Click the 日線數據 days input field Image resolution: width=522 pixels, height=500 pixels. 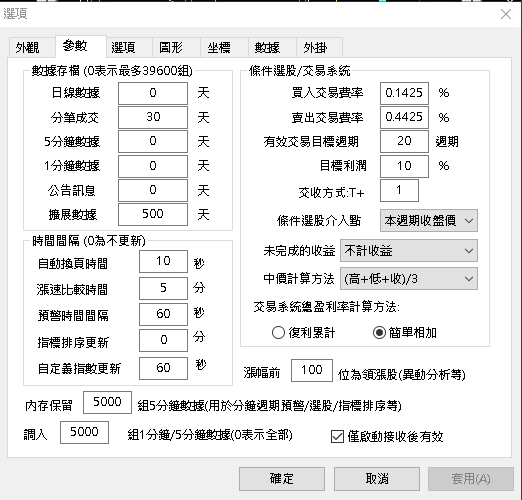tap(153, 93)
